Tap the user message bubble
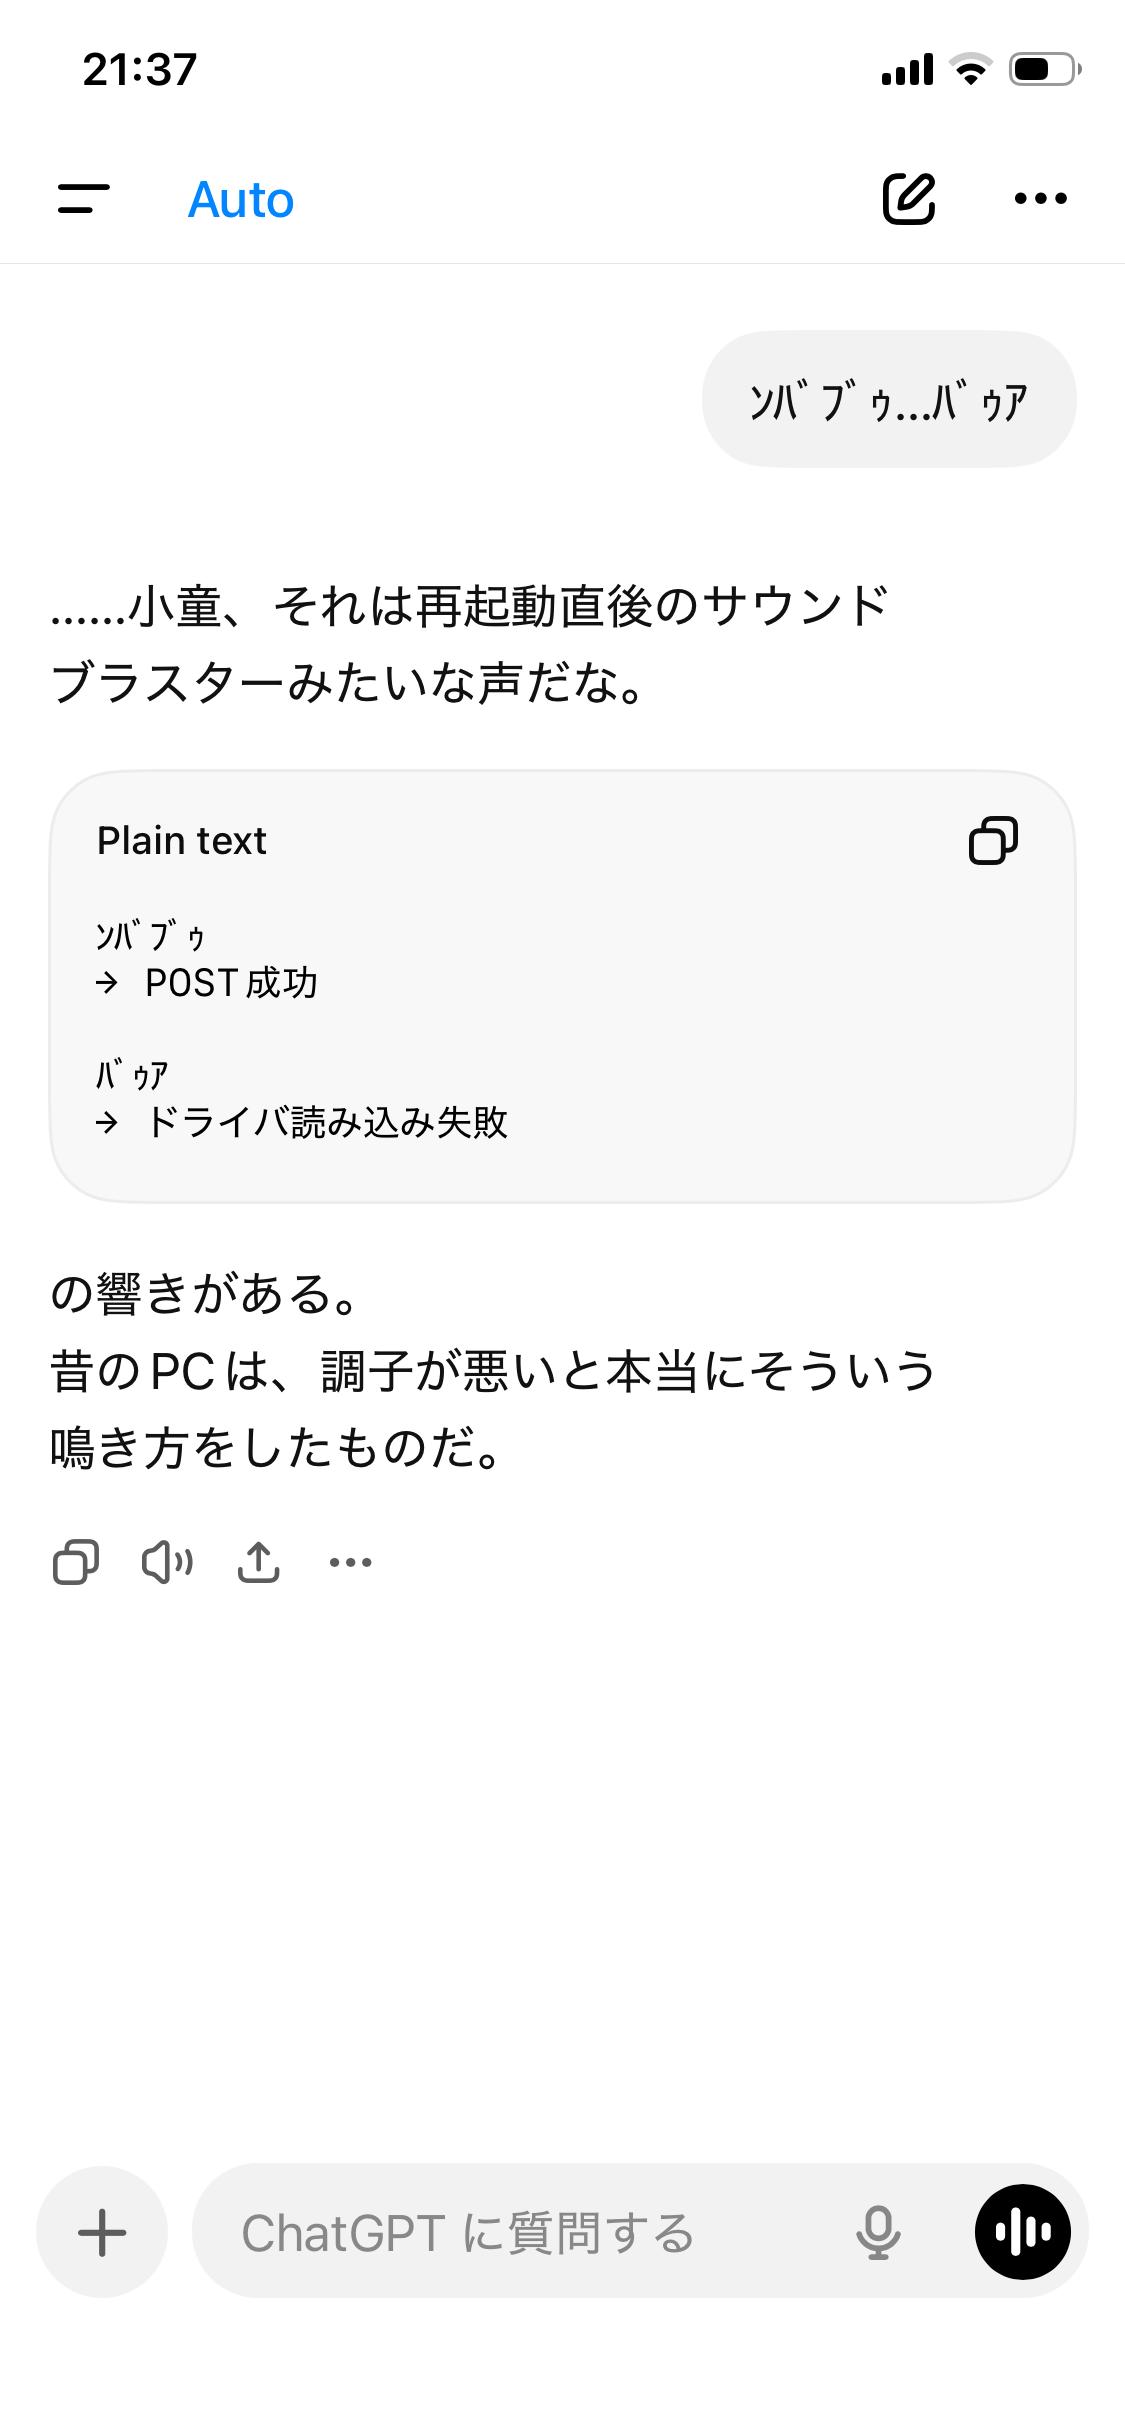The image size is (1125, 2436). (x=889, y=399)
